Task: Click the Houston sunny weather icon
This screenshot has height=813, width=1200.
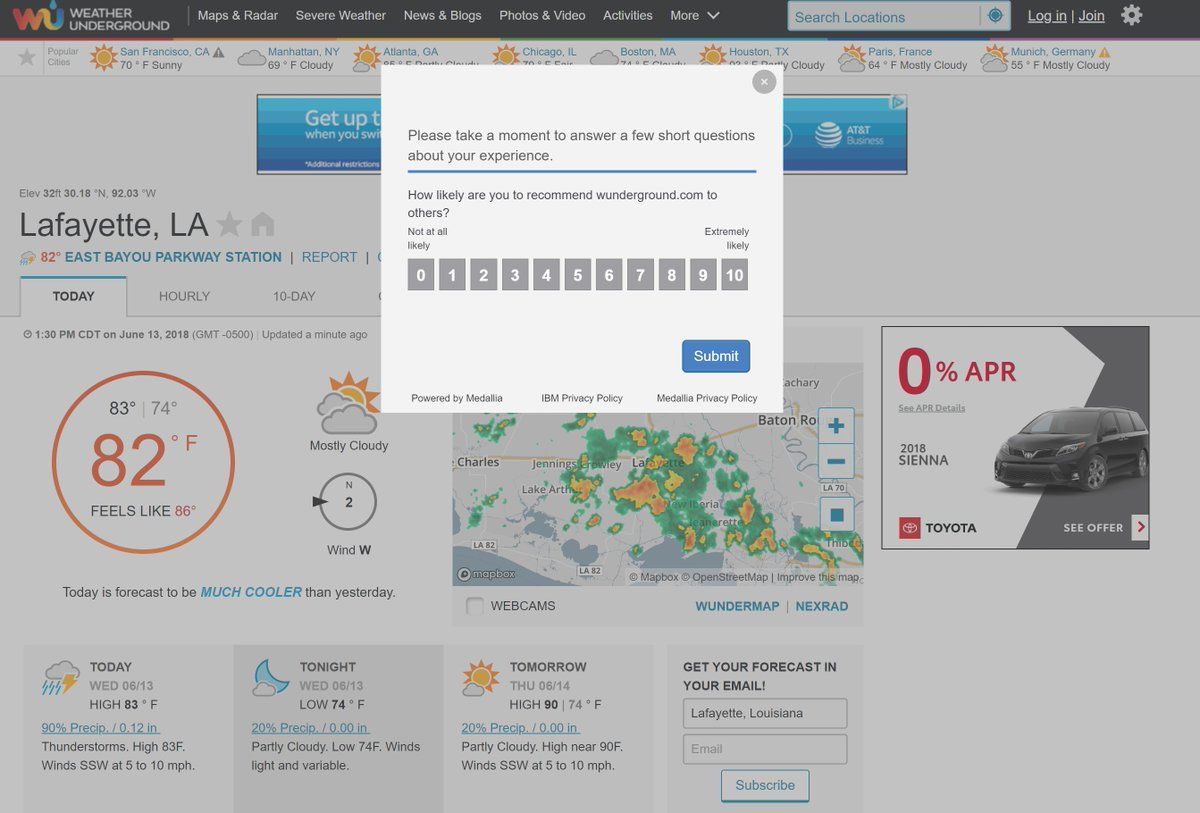Action: coord(712,58)
